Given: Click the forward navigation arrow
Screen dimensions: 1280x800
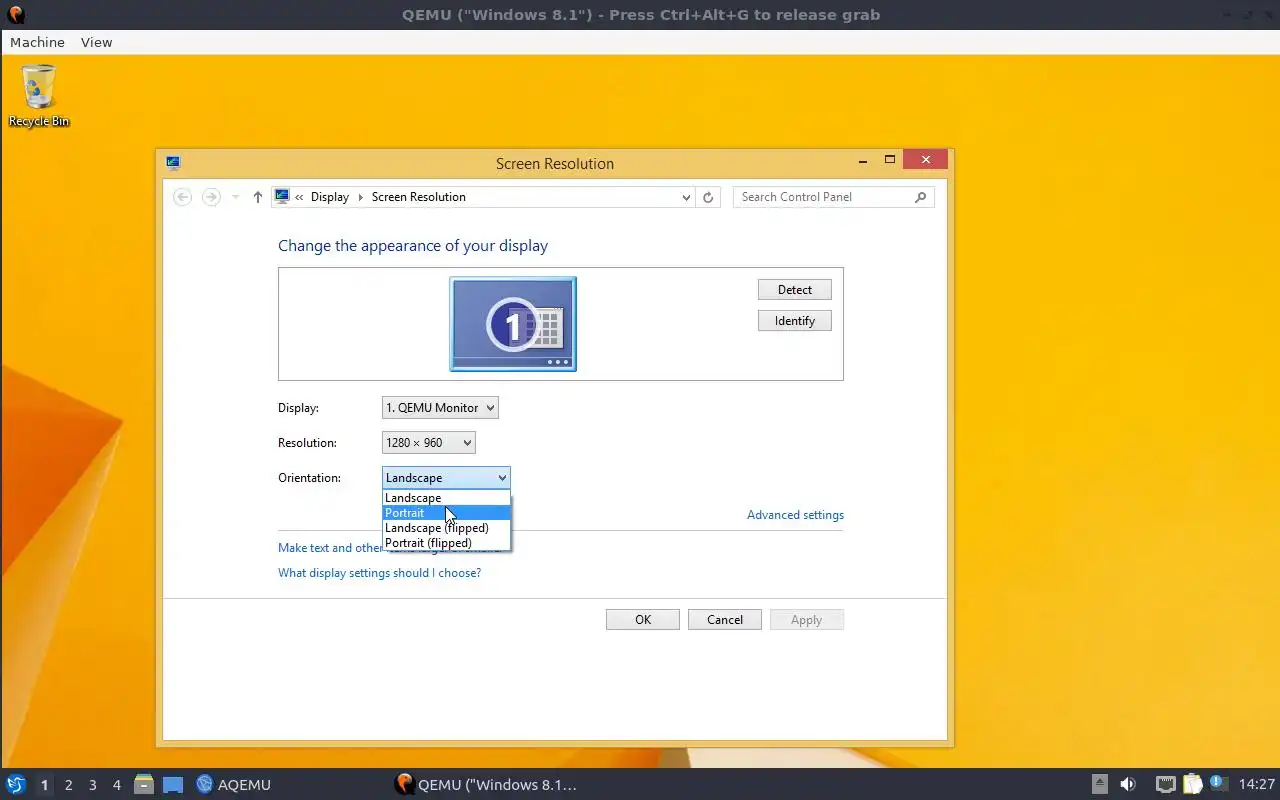Looking at the screenshot, I should [x=211, y=197].
